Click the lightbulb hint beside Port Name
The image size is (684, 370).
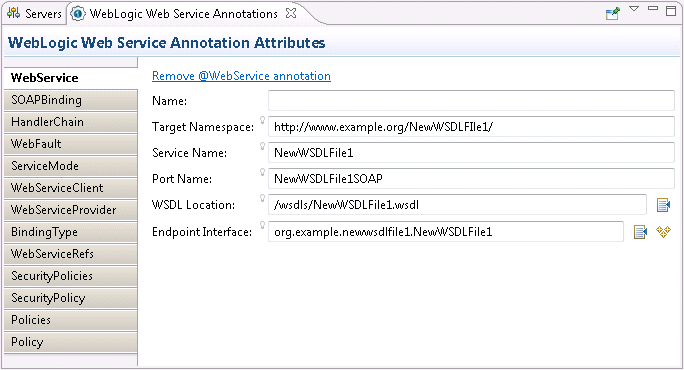263,172
